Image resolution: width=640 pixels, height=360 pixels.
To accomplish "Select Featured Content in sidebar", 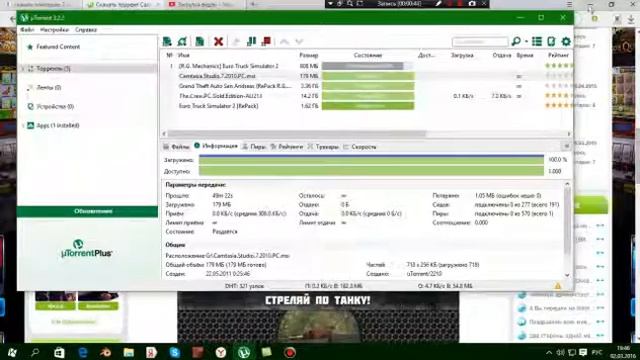I will click(58, 47).
